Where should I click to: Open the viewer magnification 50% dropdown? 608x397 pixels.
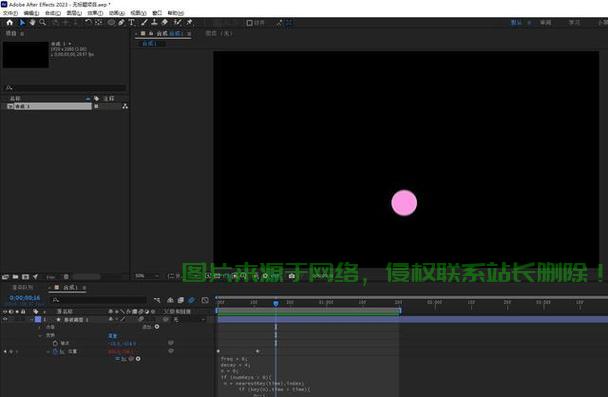tap(147, 276)
